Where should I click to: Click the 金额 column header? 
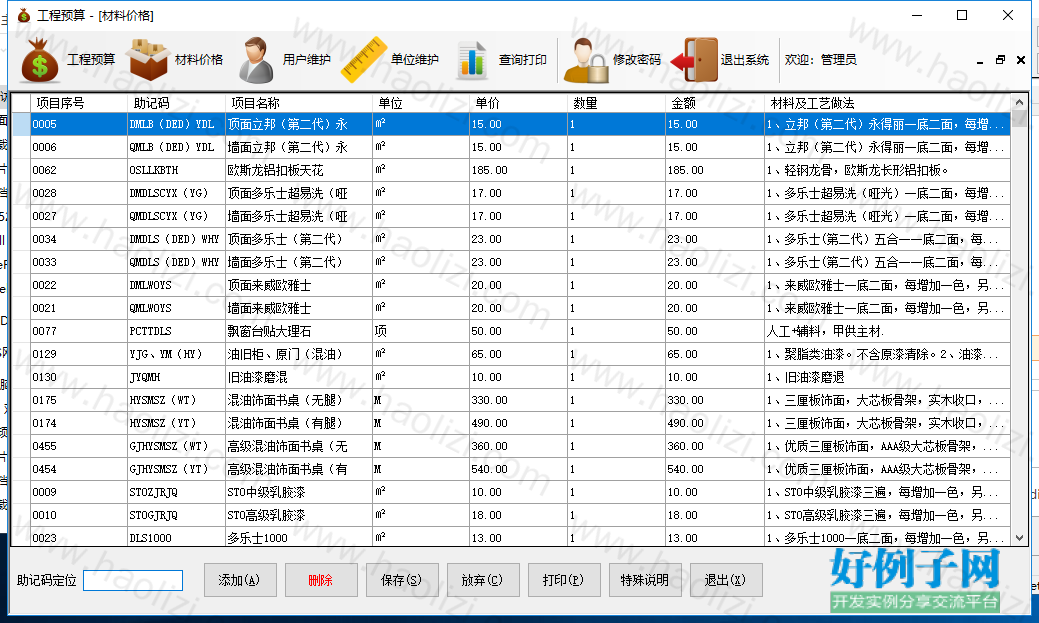click(714, 103)
